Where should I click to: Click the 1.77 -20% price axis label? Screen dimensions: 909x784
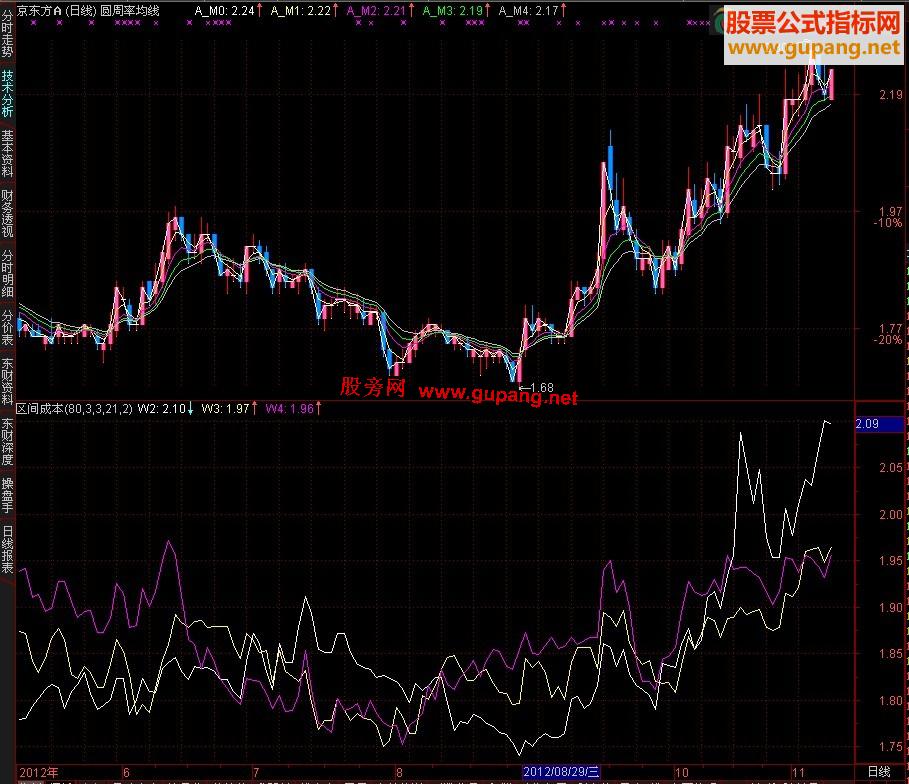tap(888, 334)
